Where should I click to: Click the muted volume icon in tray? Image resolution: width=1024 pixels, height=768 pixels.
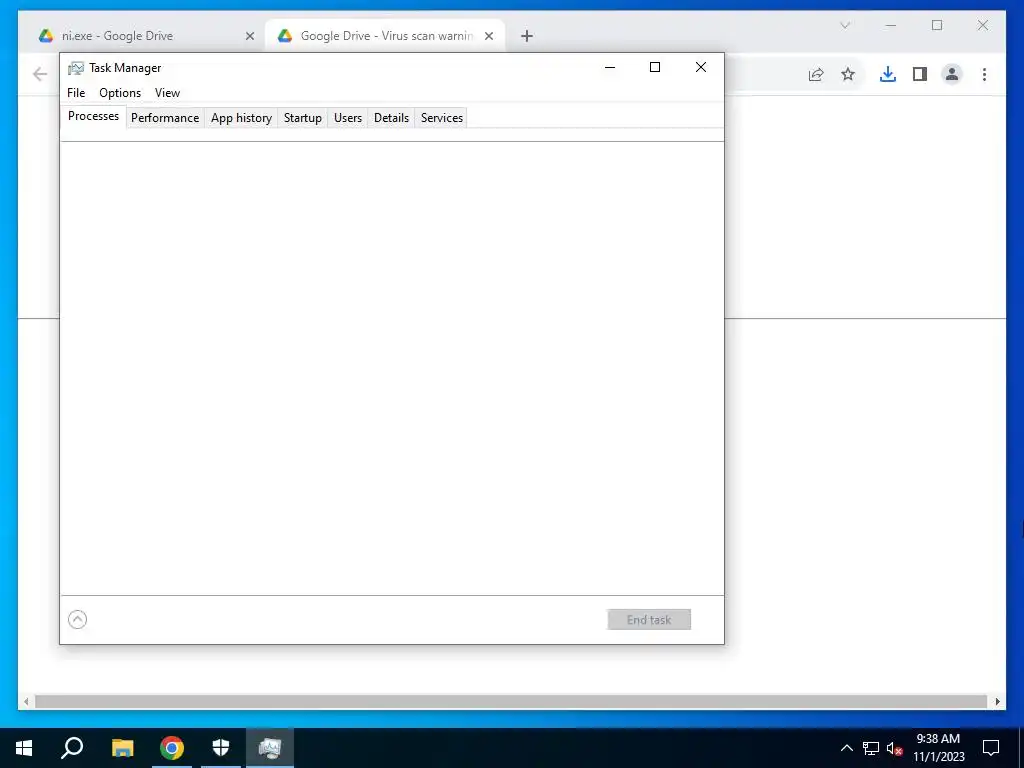tap(894, 748)
